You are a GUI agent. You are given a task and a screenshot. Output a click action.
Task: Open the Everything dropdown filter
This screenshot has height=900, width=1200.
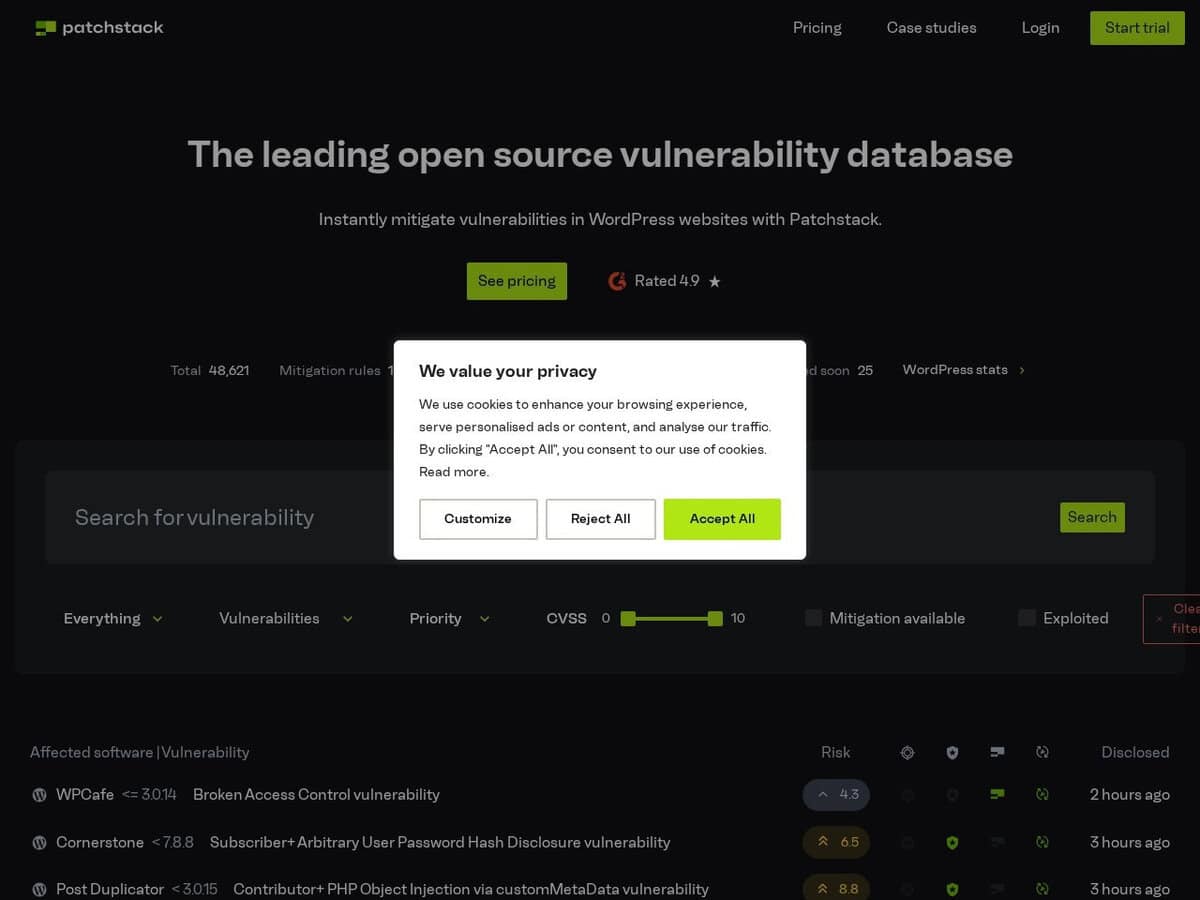click(113, 619)
